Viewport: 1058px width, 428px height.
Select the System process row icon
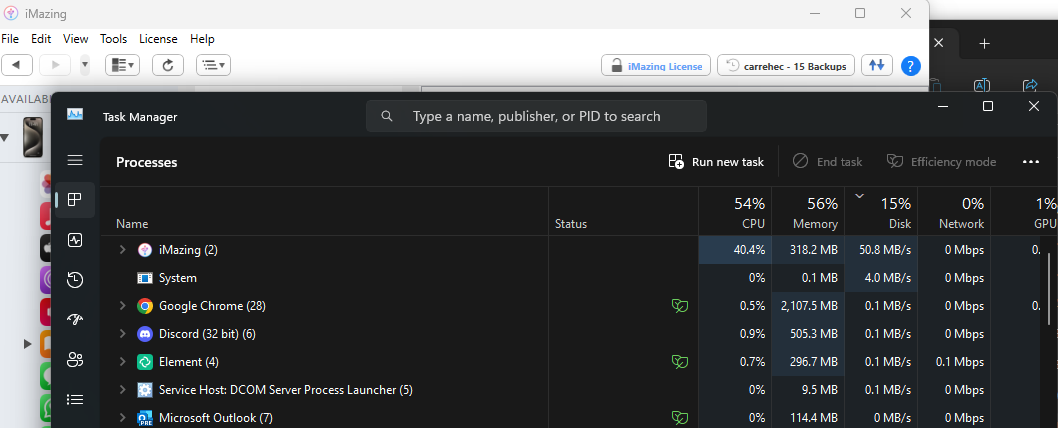(x=144, y=278)
